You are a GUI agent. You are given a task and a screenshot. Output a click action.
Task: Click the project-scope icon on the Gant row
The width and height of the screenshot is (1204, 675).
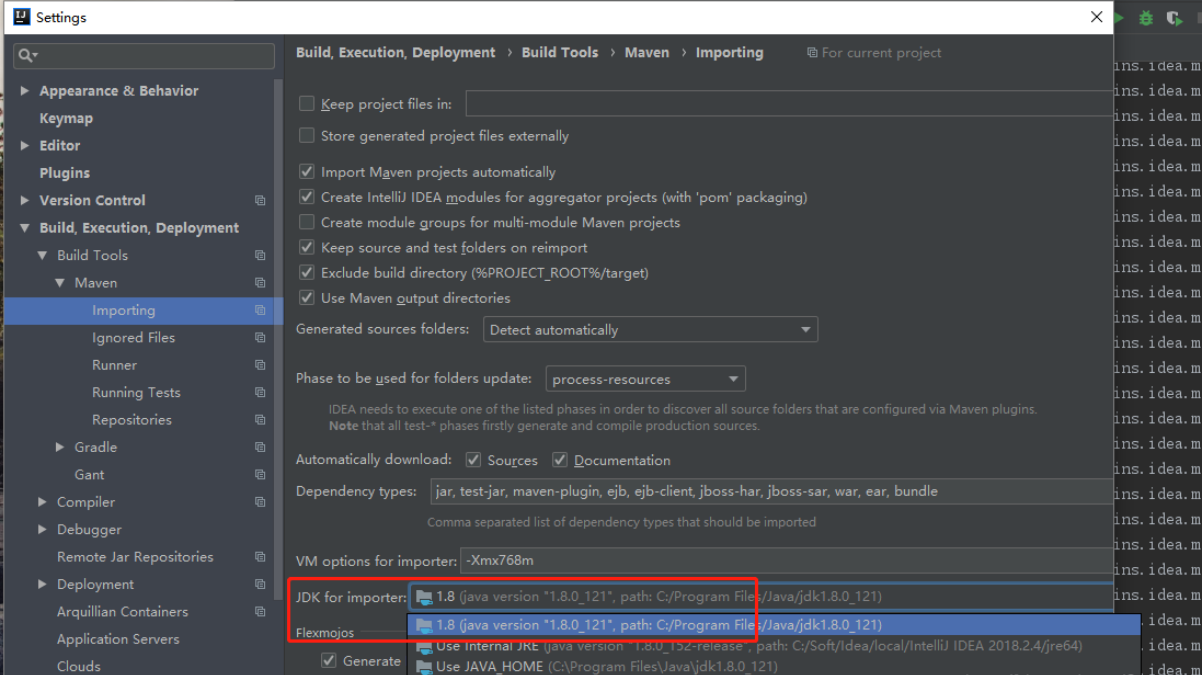(260, 475)
